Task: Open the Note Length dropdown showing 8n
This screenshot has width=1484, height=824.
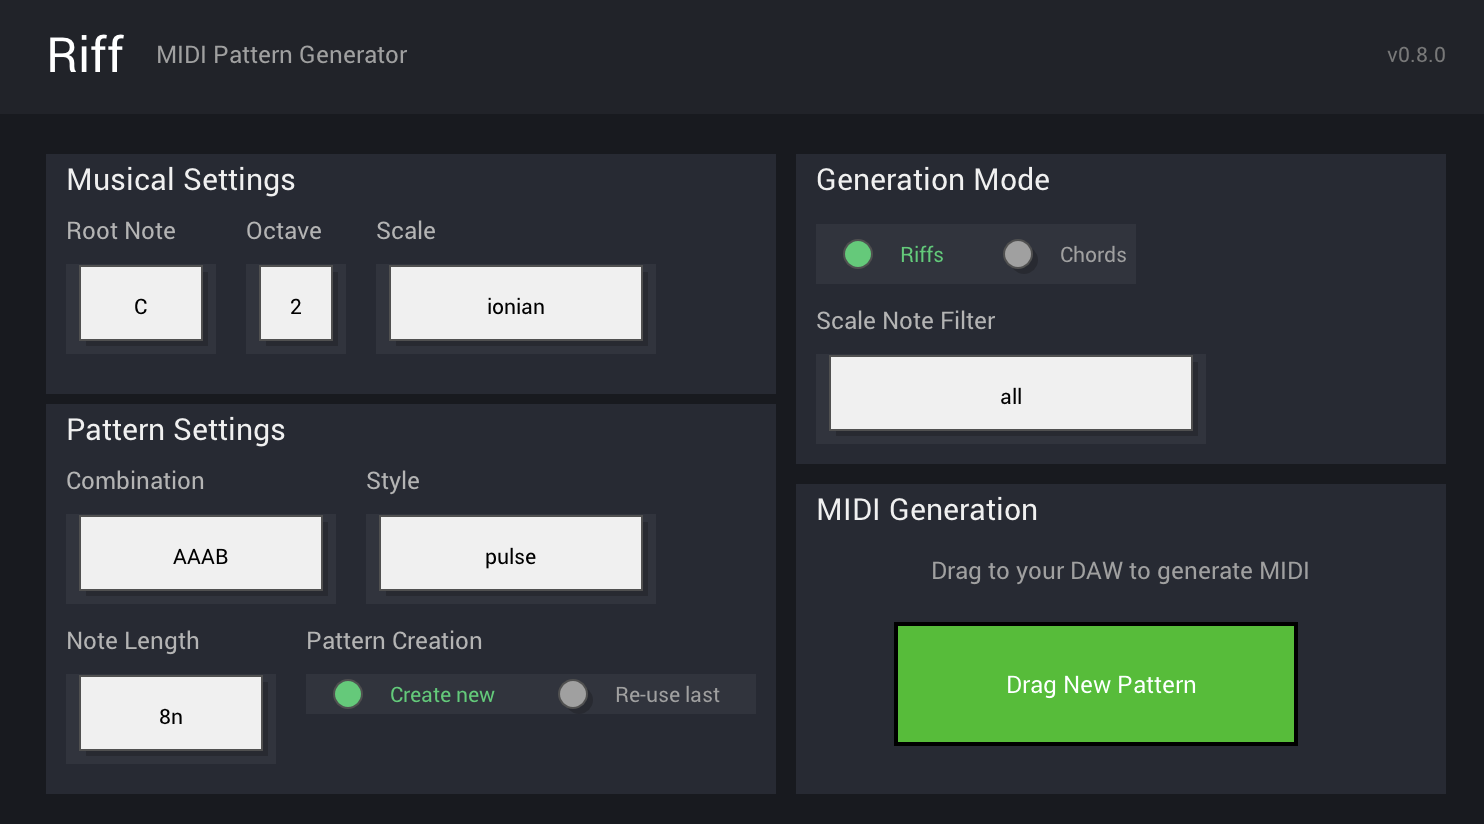Action: (171, 714)
